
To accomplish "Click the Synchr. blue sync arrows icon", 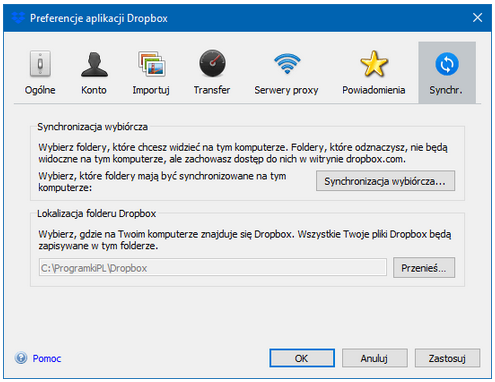I will pos(447,64).
